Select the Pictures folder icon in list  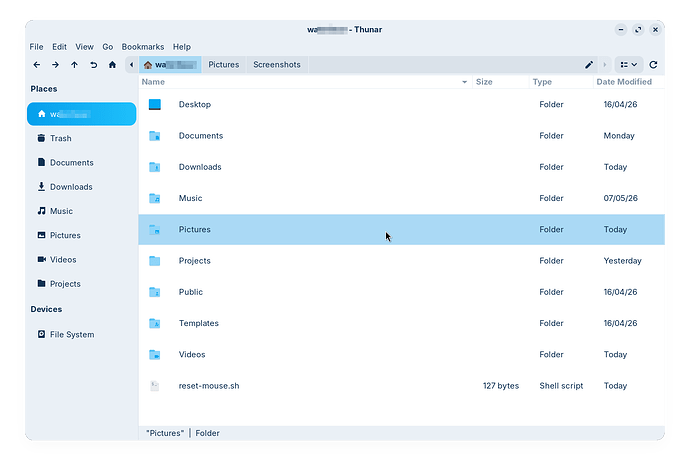click(x=154, y=229)
